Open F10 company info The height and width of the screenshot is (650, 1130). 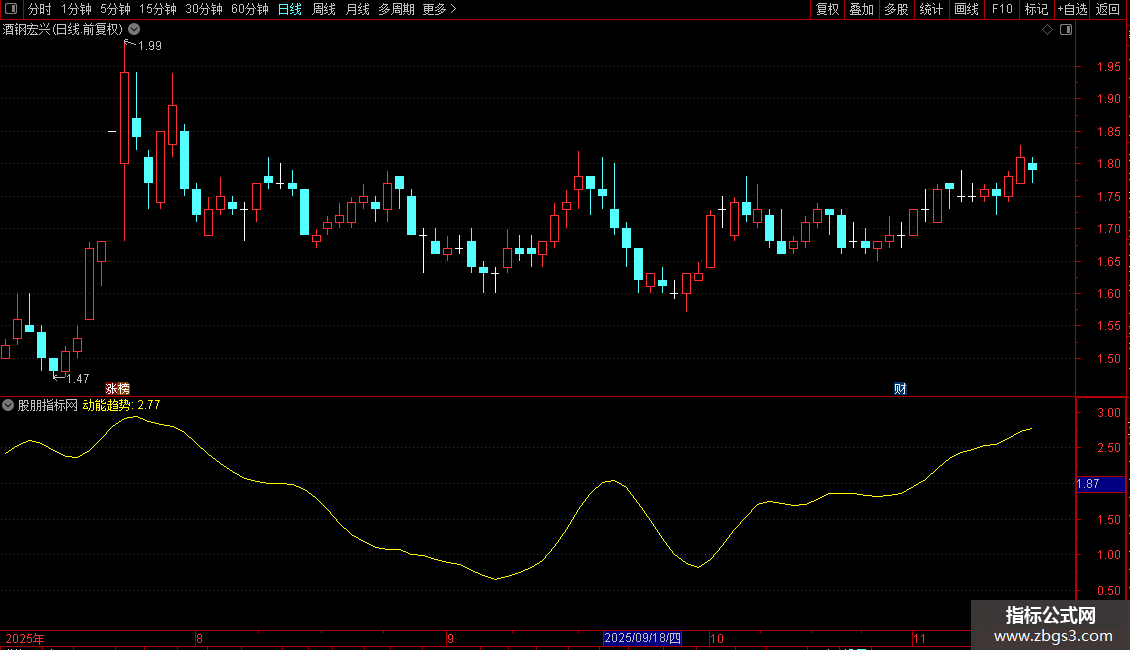click(1002, 9)
